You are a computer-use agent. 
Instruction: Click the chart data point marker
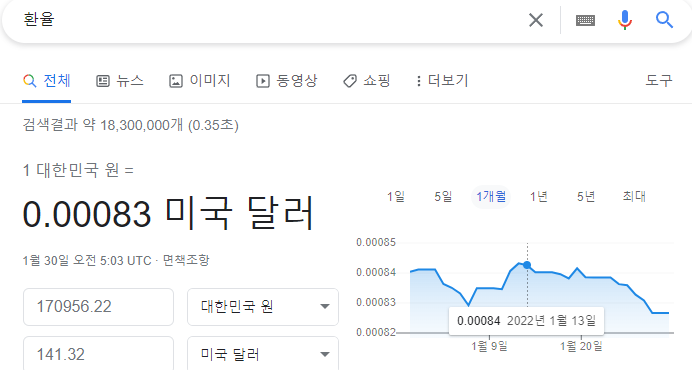(x=527, y=265)
